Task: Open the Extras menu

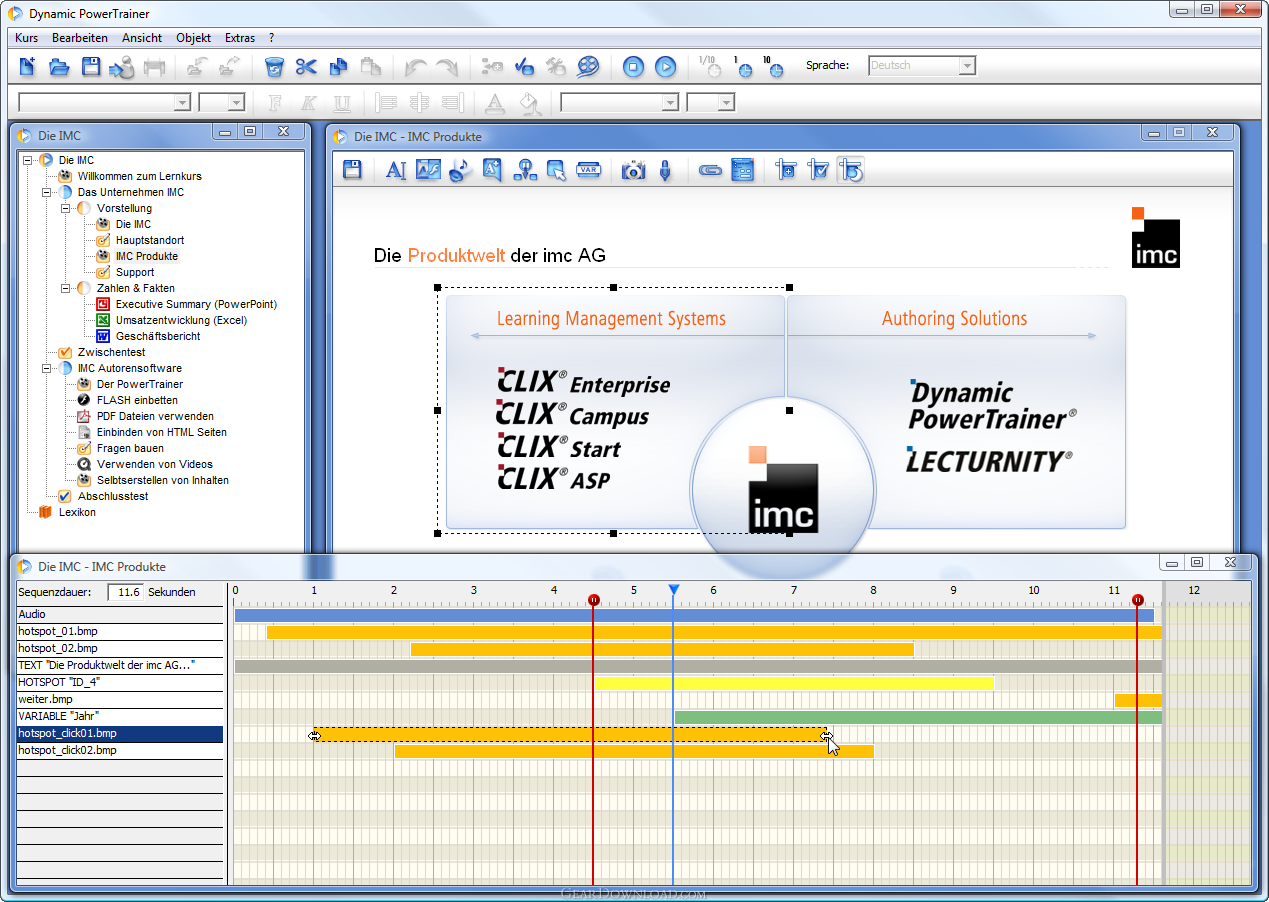Action: point(240,38)
